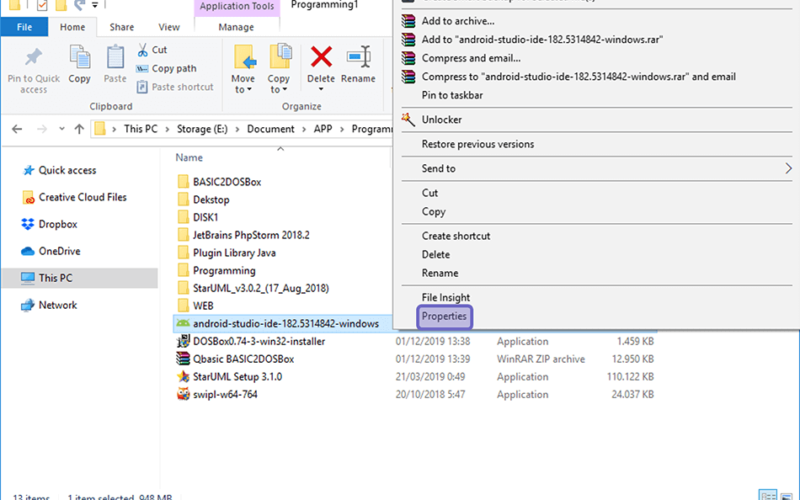Click the red Delete icon in ribbon
This screenshot has width=800, height=500.
321,57
